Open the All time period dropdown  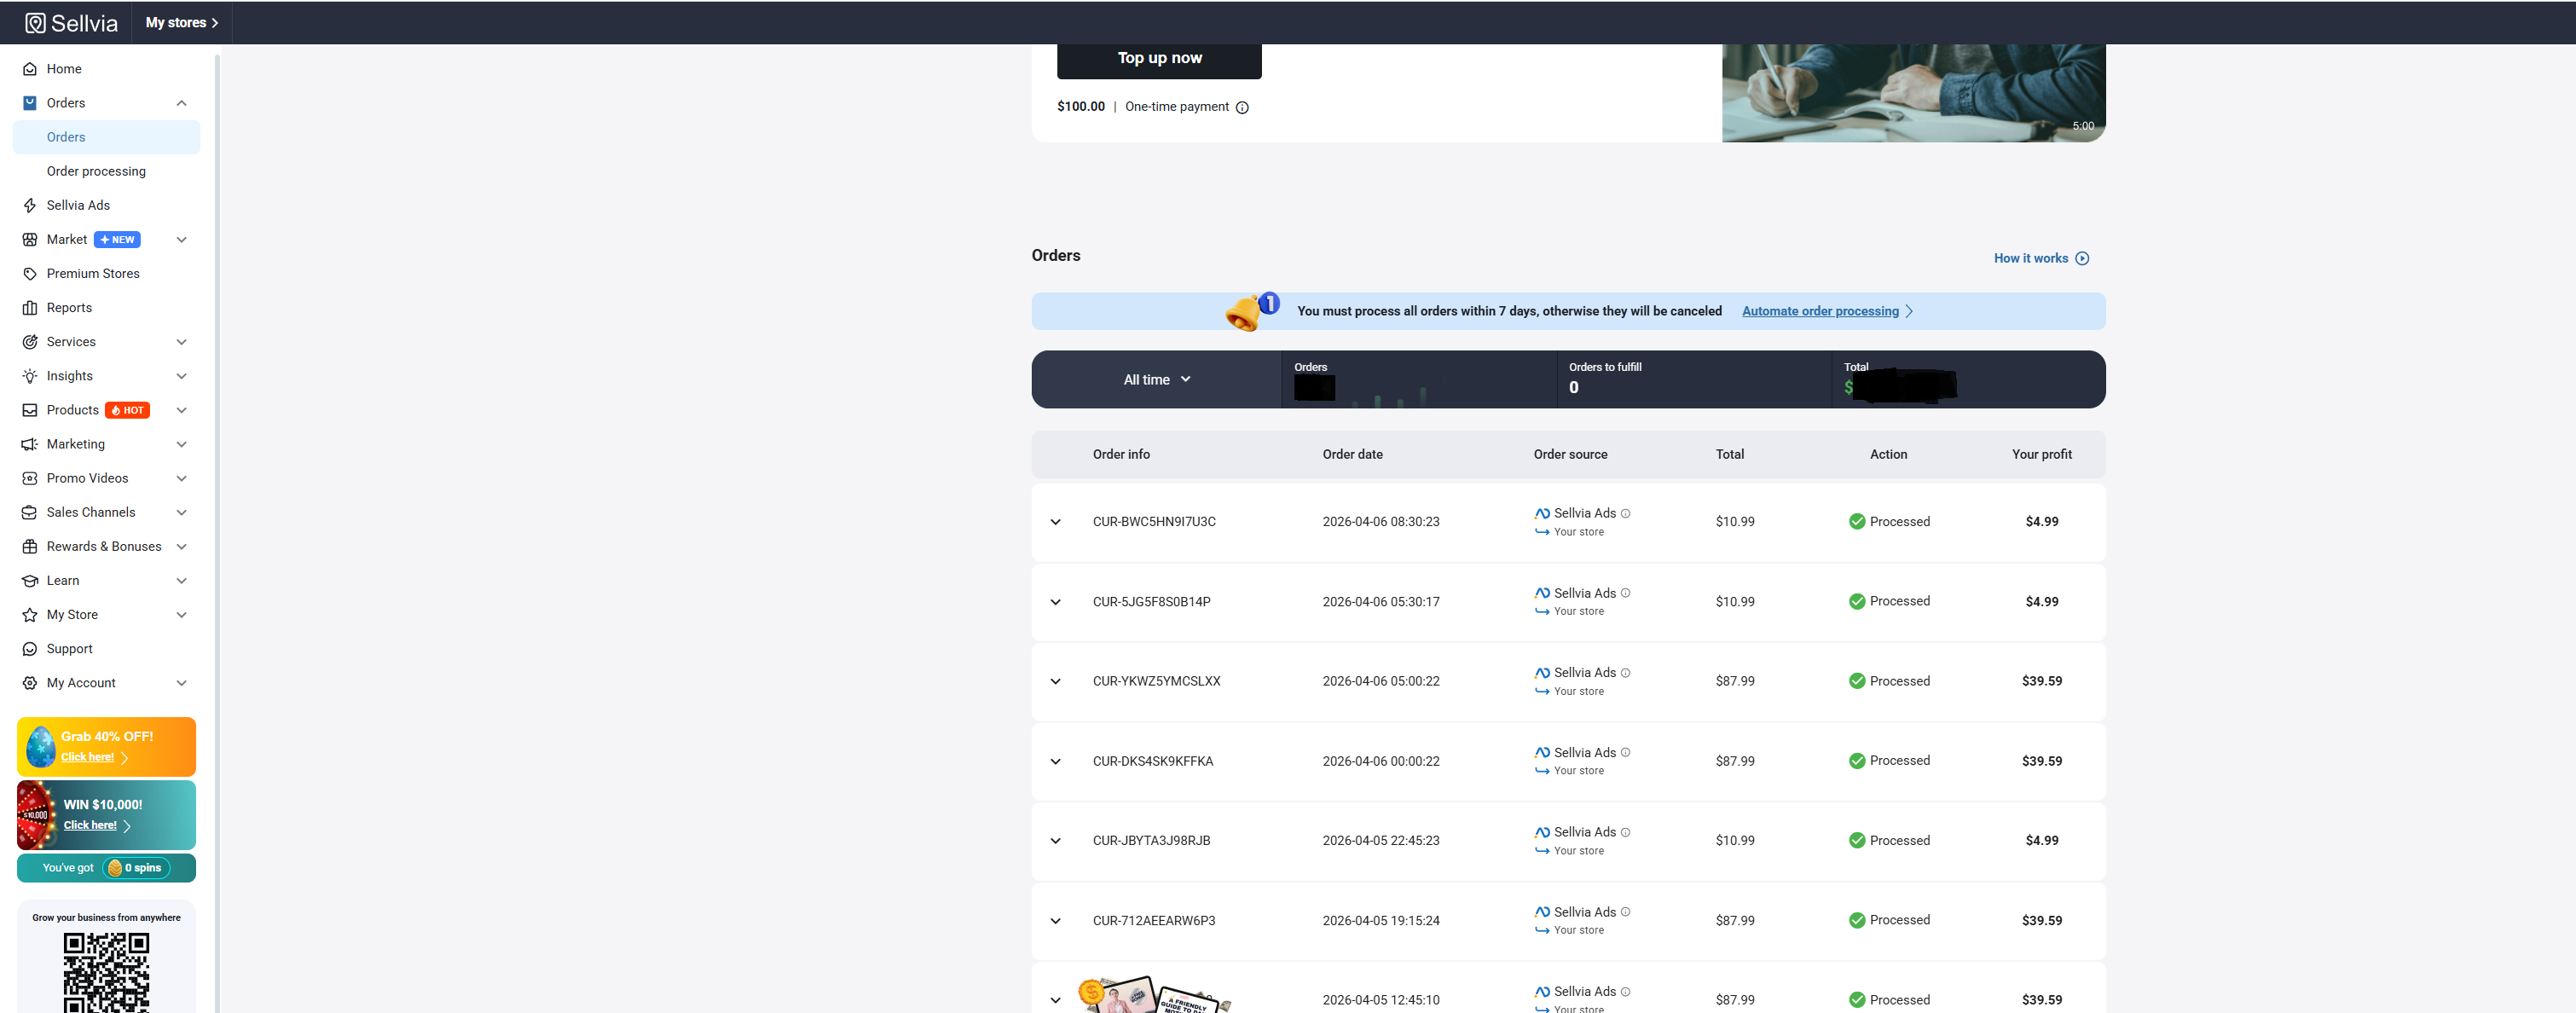(1156, 380)
